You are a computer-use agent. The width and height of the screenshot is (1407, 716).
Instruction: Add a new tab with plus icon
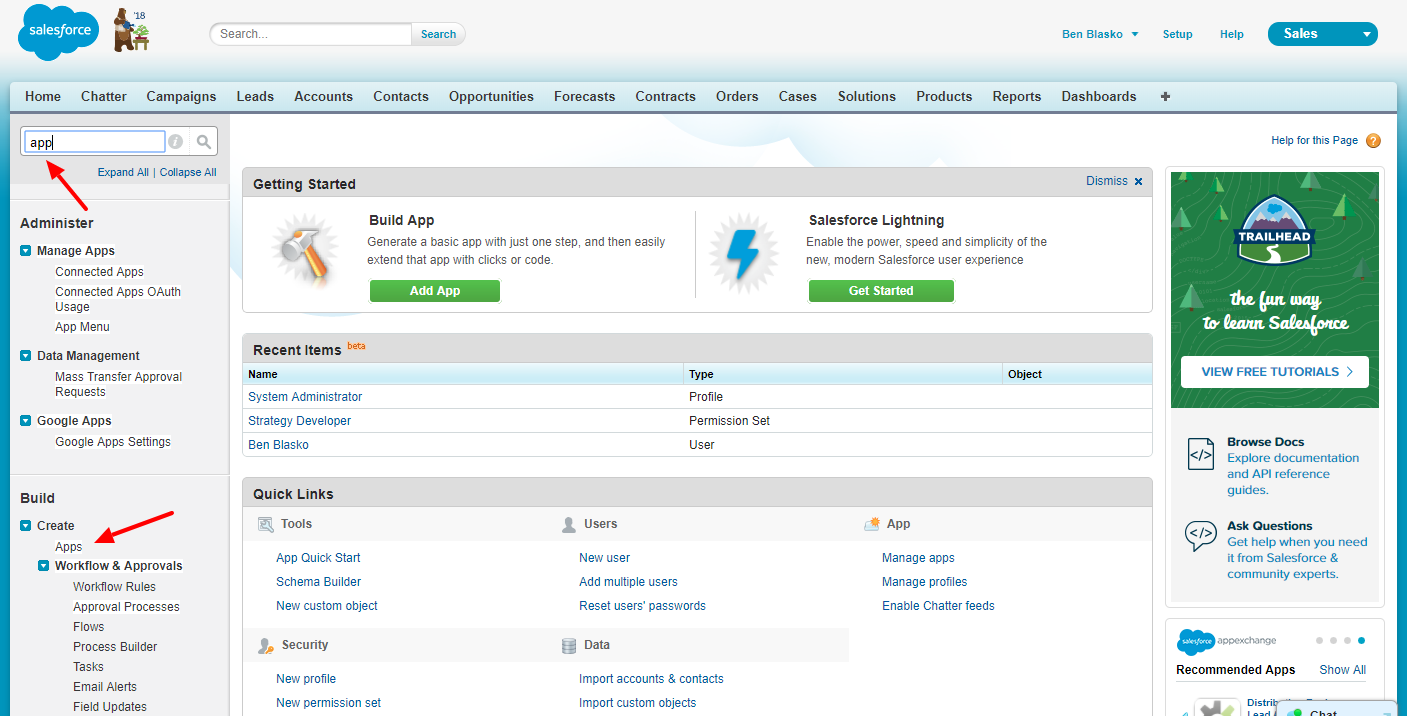(x=1165, y=97)
